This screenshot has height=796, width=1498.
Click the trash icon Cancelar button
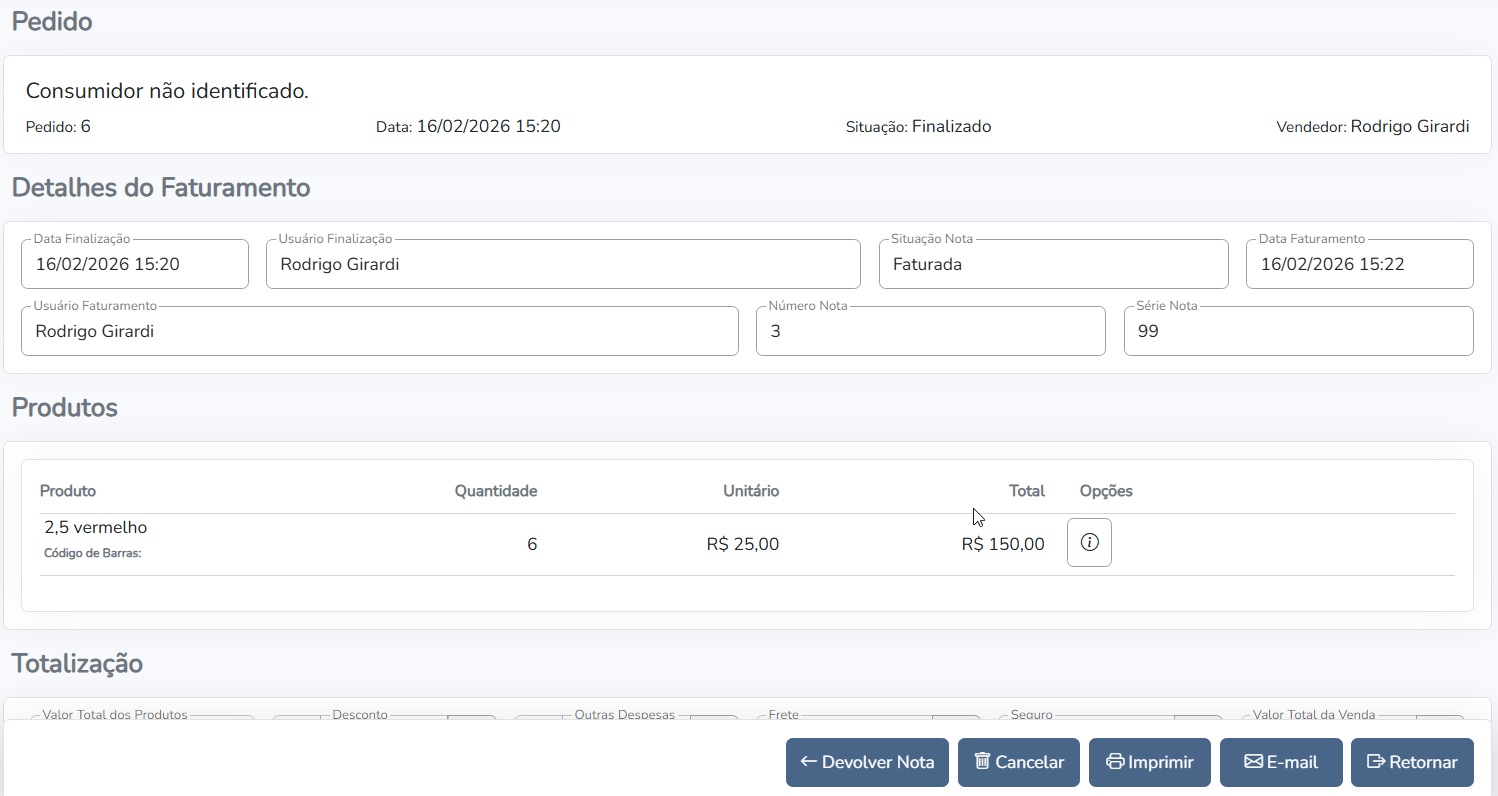pos(1018,762)
